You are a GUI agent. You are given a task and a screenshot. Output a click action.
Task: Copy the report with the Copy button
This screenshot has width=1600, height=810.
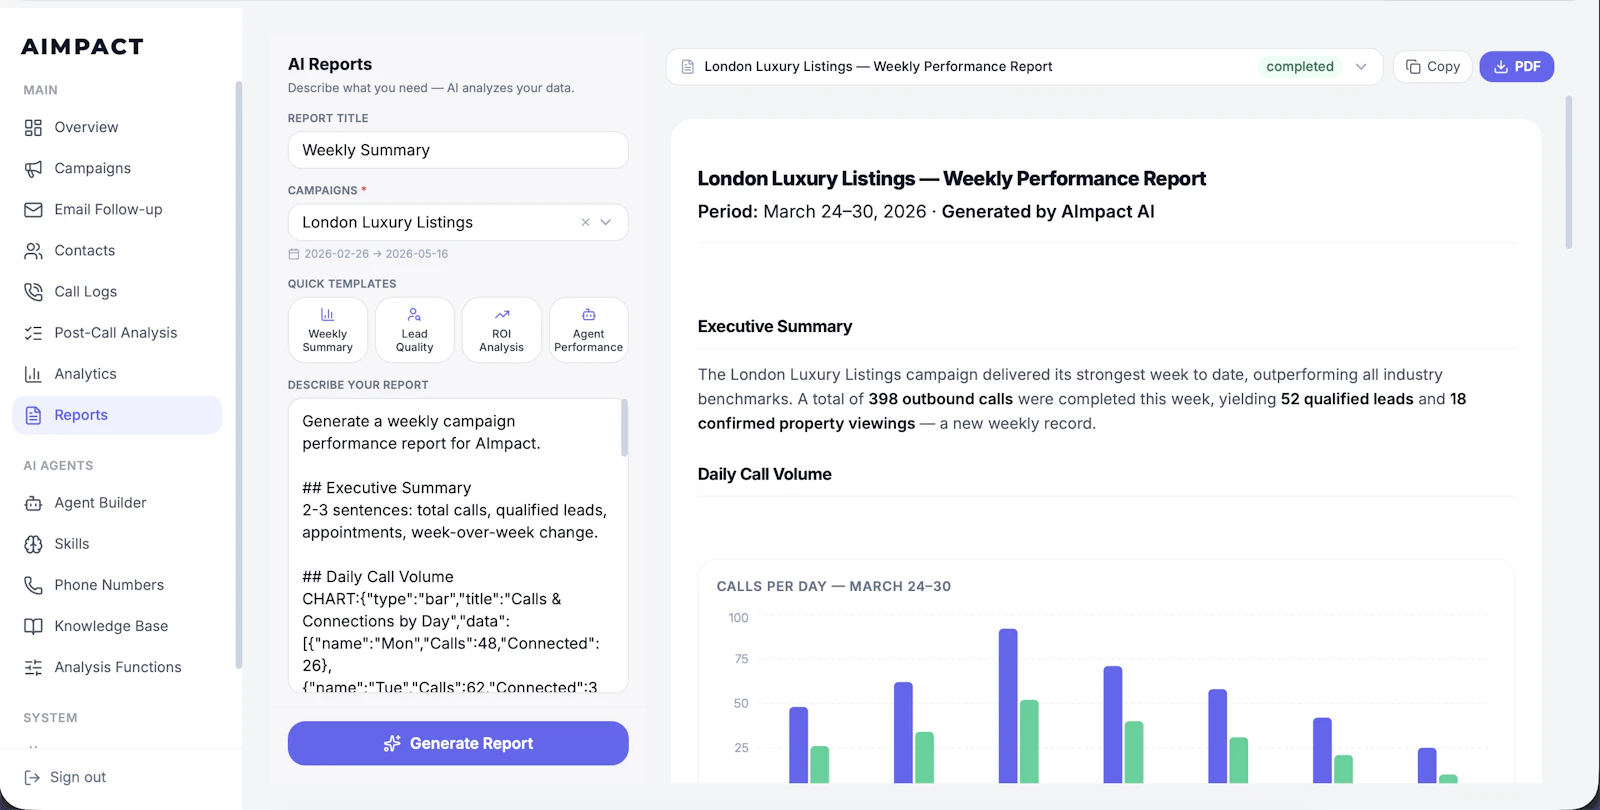1432,67
